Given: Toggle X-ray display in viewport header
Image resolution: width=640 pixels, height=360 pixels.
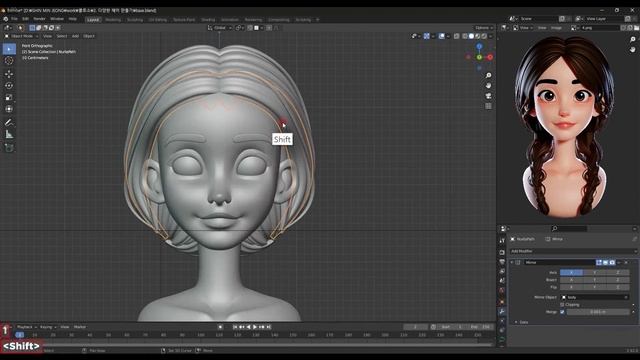Looking at the screenshot, I should coord(456,36).
